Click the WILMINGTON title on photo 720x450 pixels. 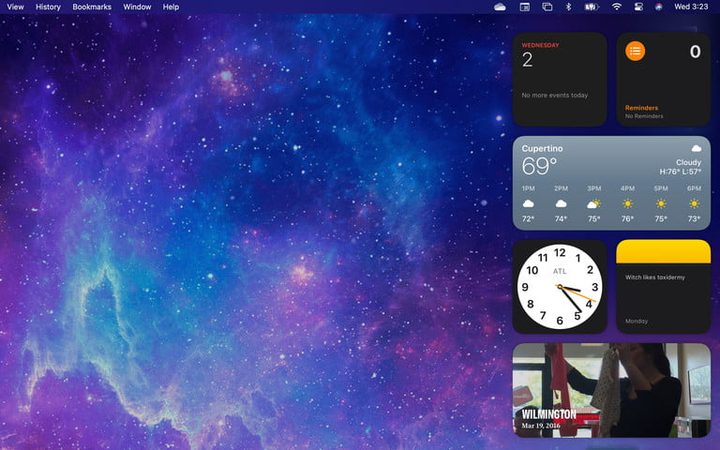pos(549,414)
